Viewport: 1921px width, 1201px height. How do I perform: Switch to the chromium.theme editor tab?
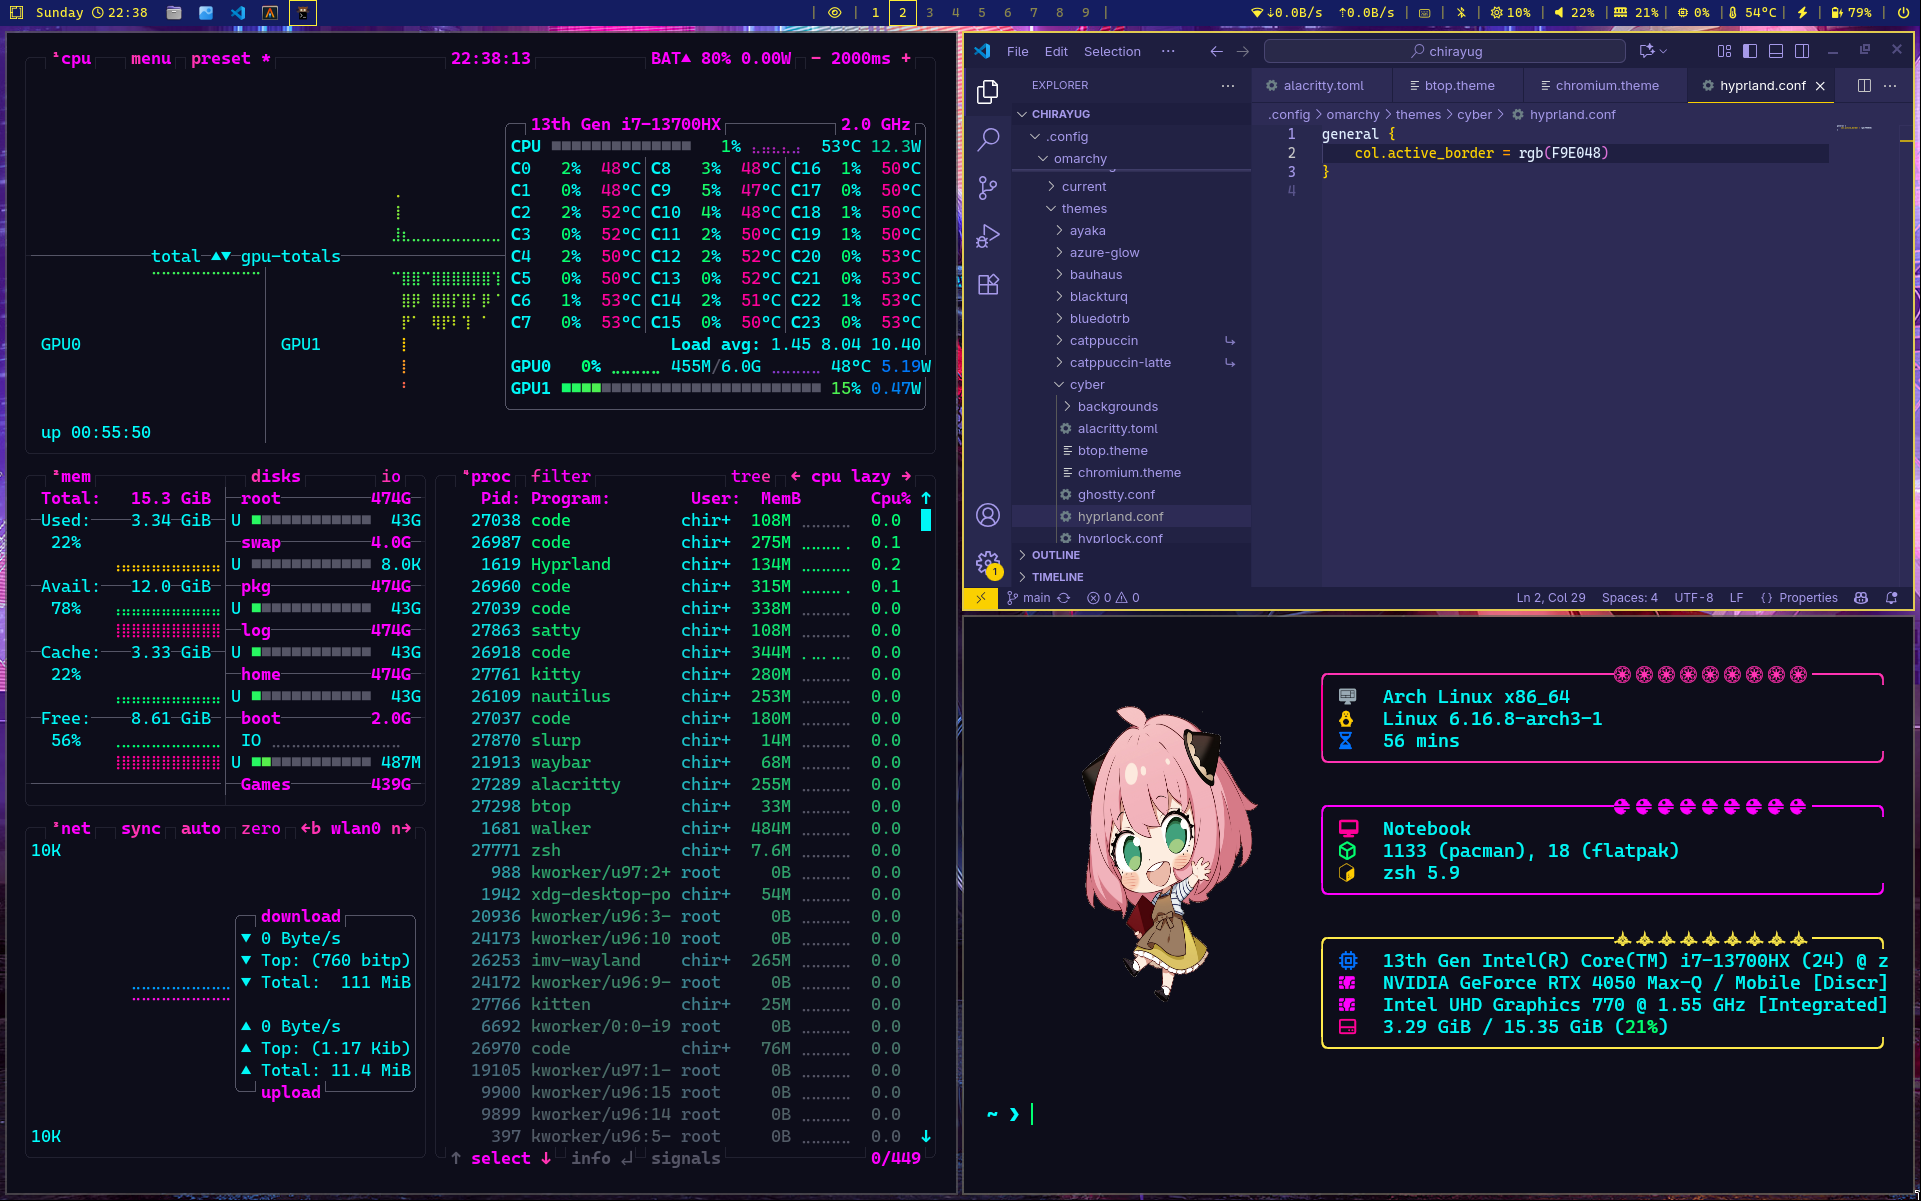click(1605, 86)
